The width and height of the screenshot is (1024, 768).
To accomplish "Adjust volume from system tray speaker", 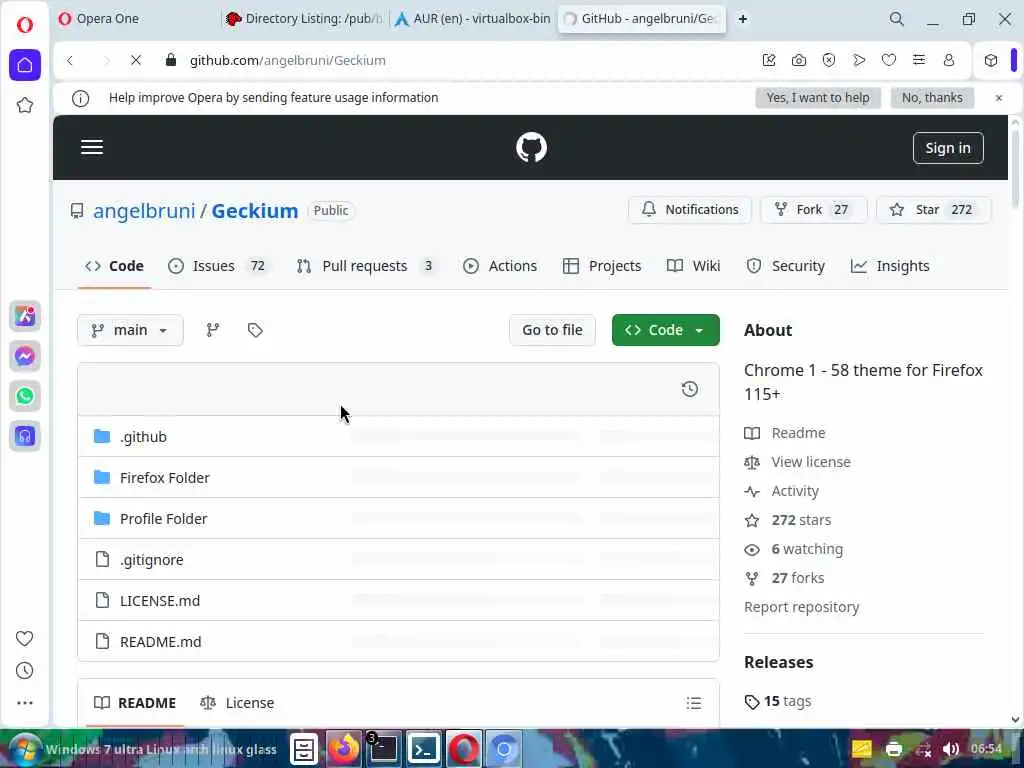I will click(x=951, y=749).
